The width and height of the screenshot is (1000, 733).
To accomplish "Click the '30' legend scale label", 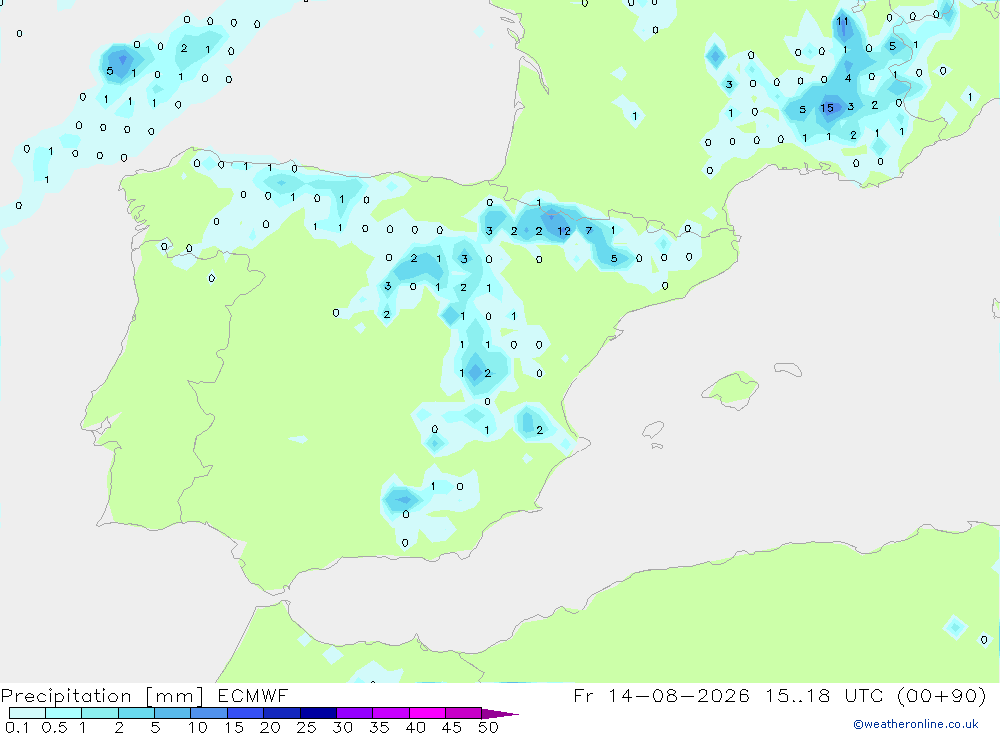I will [342, 727].
